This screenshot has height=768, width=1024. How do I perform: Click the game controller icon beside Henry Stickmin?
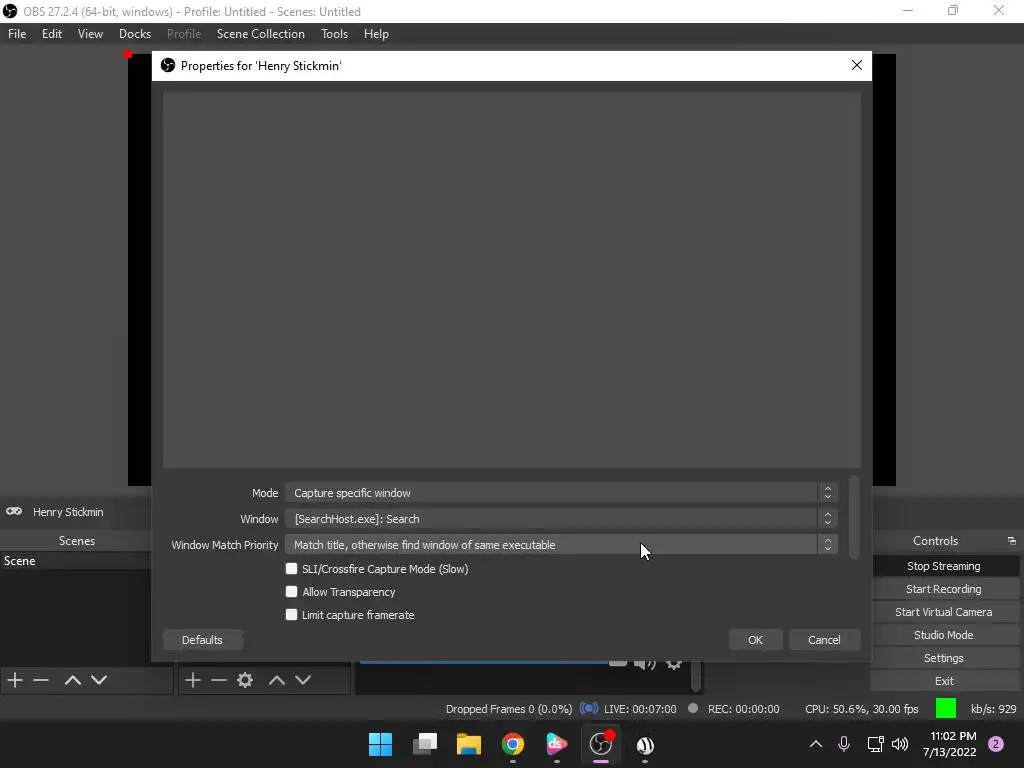click(x=14, y=511)
